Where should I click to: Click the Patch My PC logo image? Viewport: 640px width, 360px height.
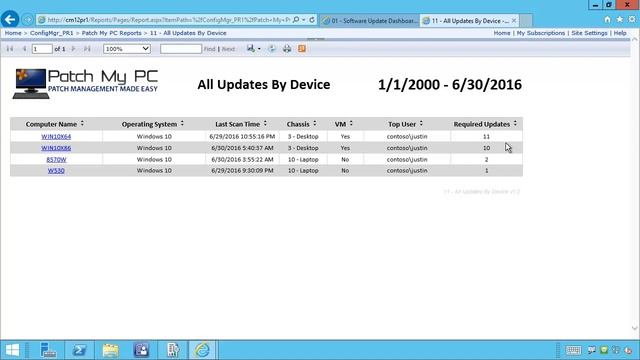(x=85, y=84)
